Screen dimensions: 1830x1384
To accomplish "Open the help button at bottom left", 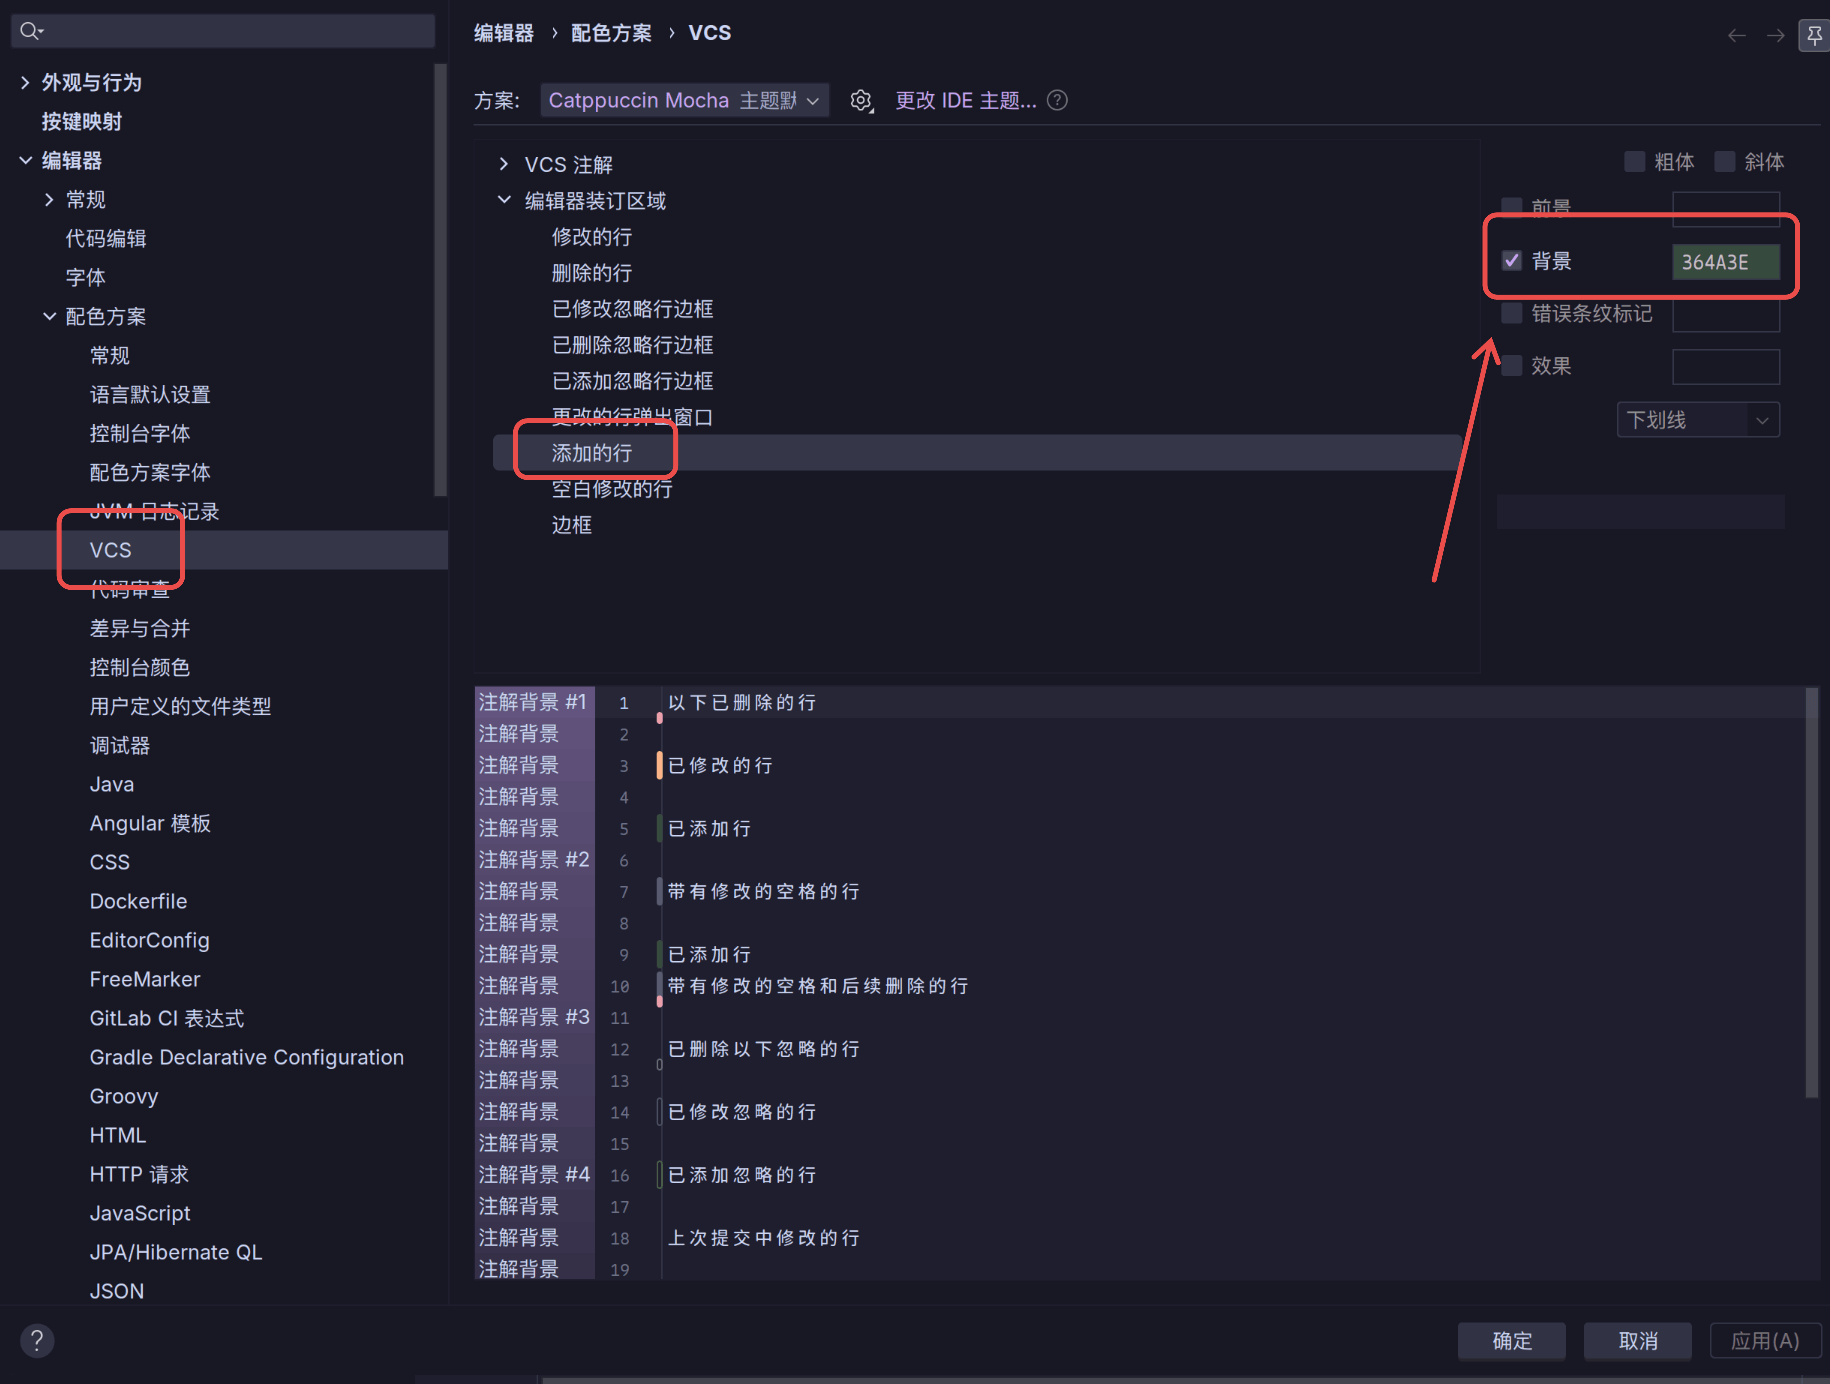I will point(37,1341).
